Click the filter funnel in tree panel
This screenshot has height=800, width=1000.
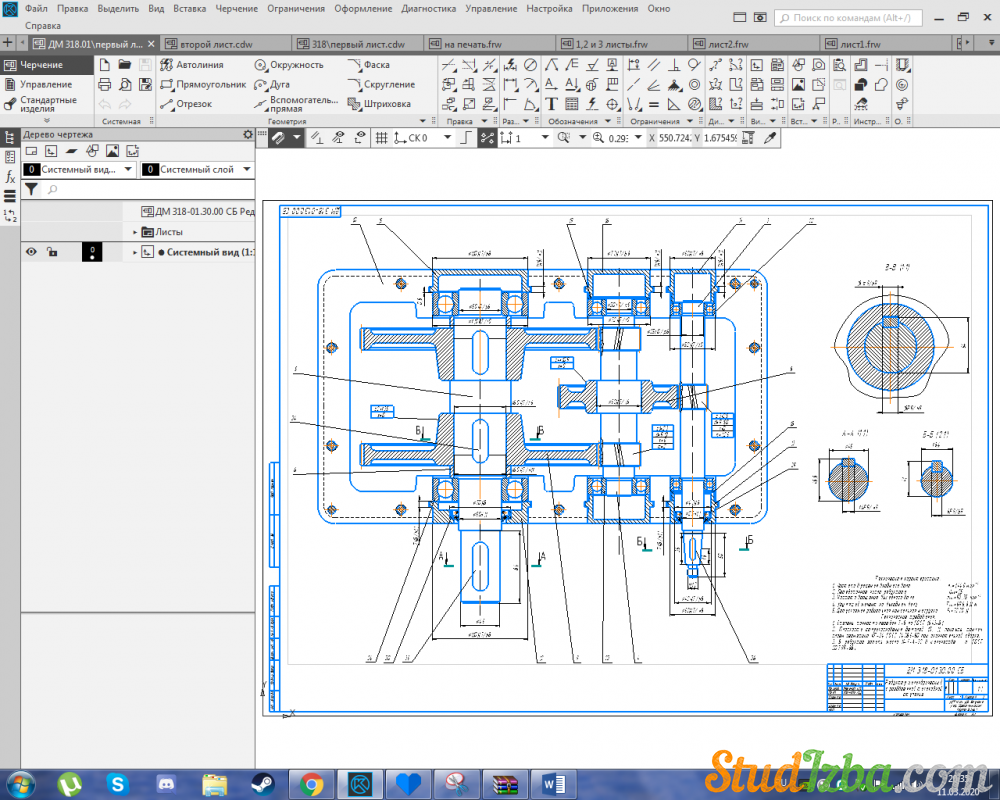click(x=31, y=188)
